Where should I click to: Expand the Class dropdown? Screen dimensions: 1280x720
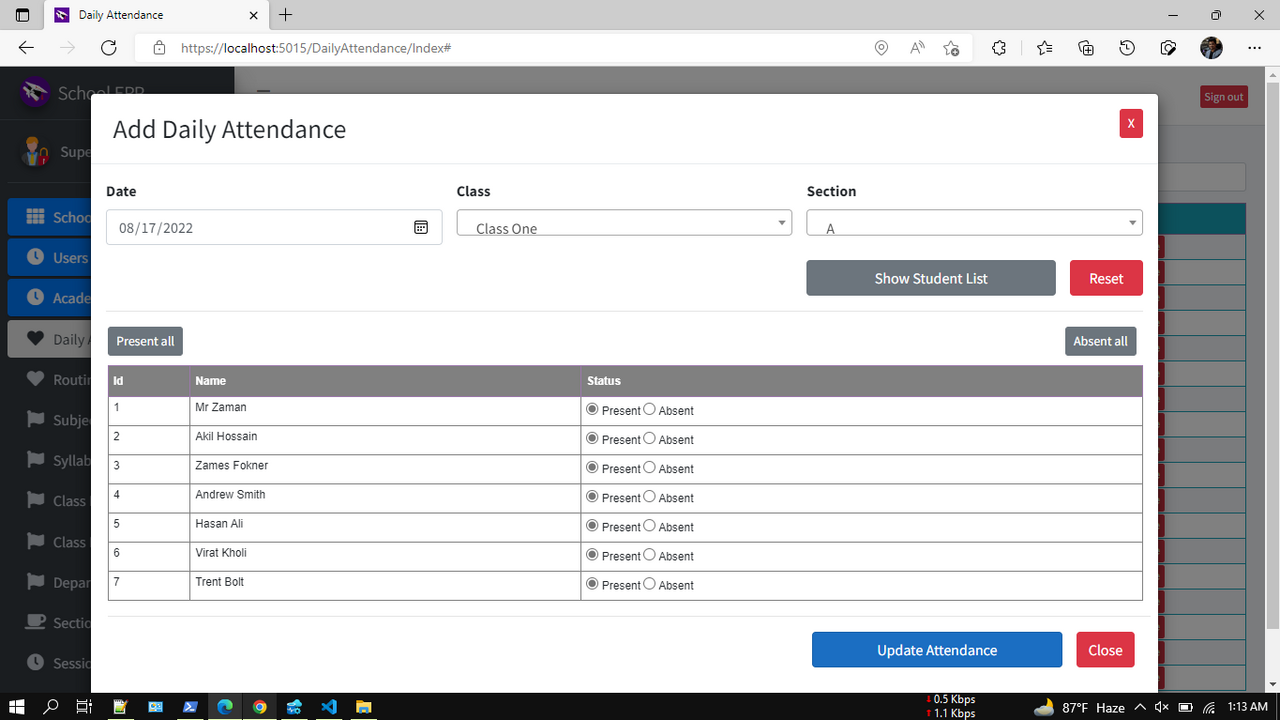tap(624, 223)
